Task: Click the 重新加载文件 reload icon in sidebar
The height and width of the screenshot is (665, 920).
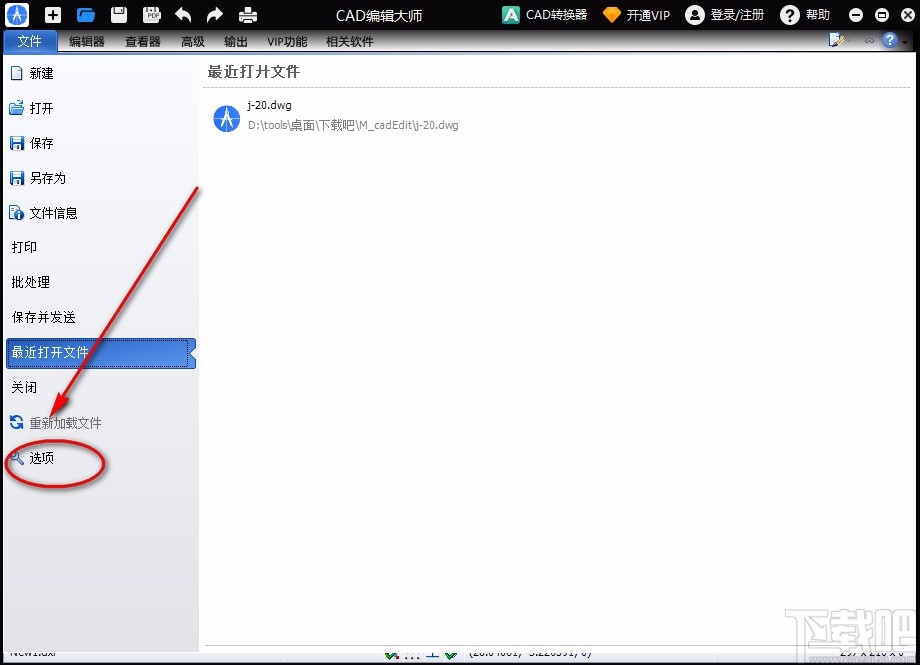Action: [16, 423]
